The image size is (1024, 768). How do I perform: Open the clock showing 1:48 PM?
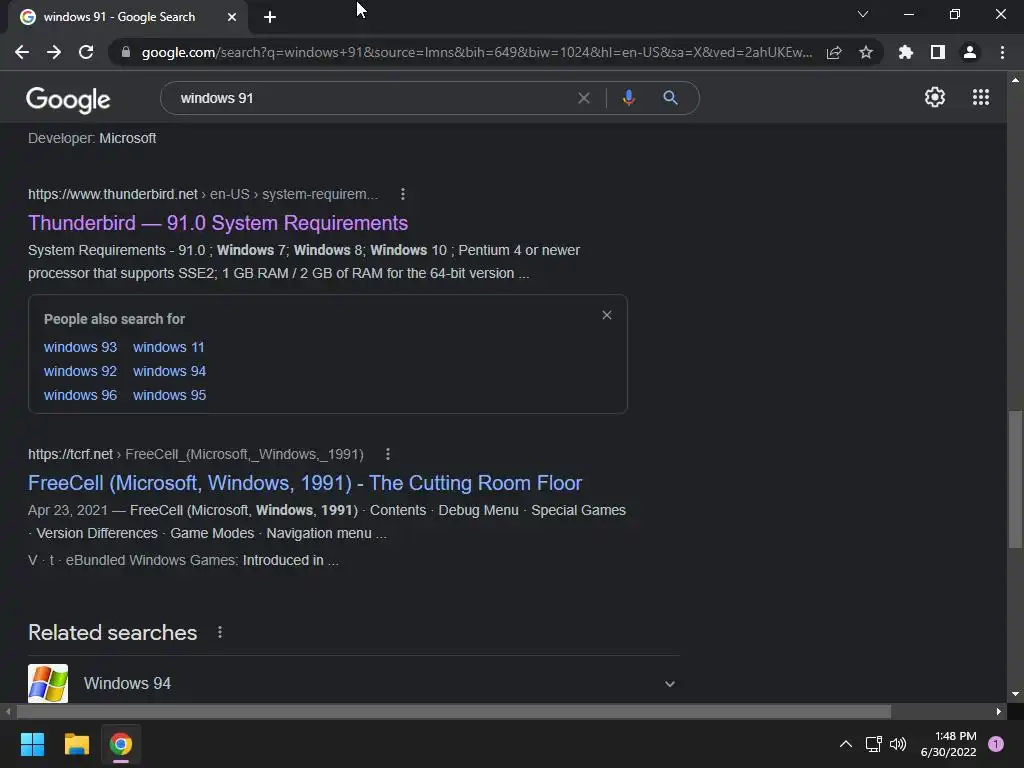click(948, 744)
